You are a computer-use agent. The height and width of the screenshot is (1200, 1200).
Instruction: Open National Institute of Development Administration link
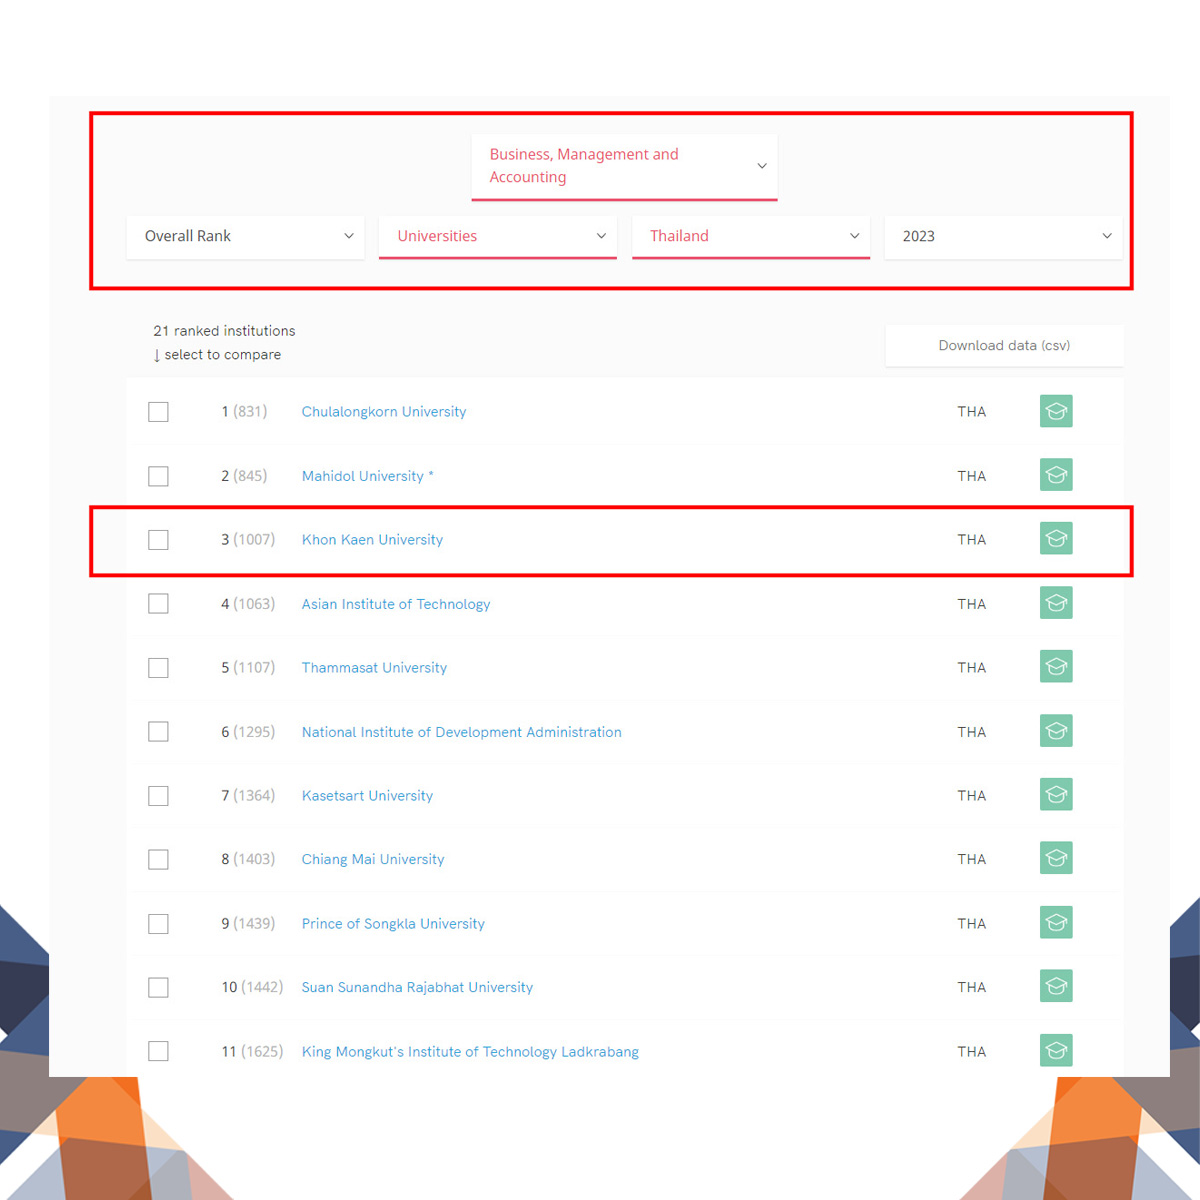point(461,732)
